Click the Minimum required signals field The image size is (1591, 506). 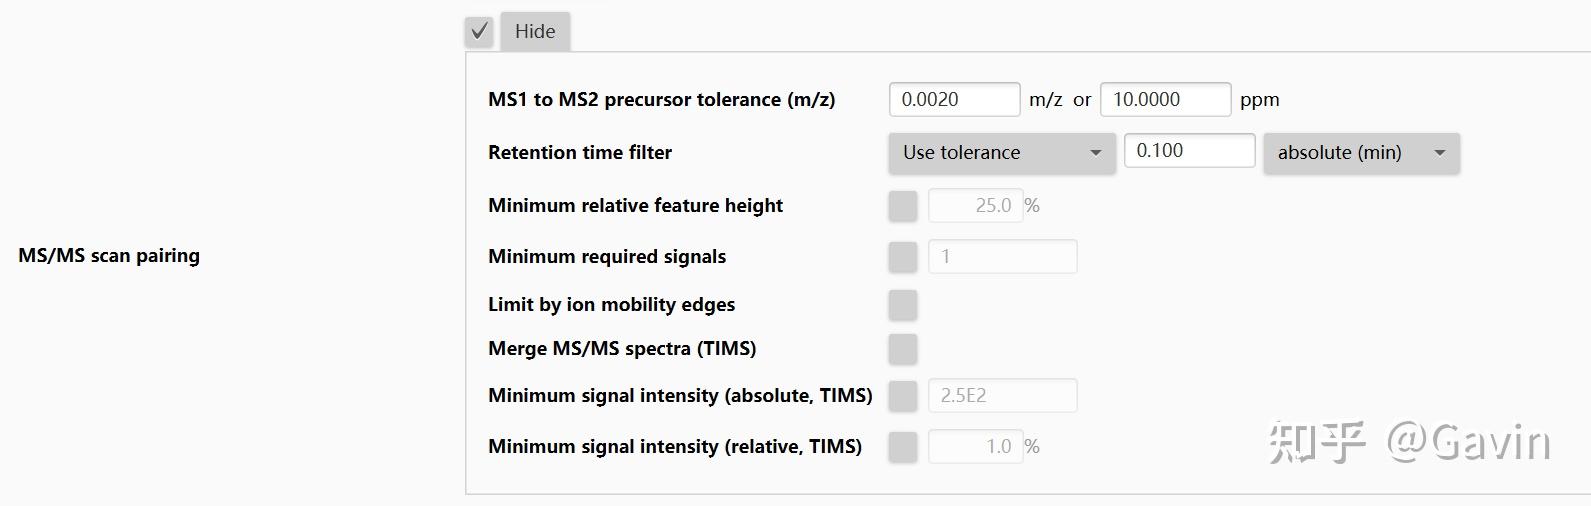coord(1003,257)
